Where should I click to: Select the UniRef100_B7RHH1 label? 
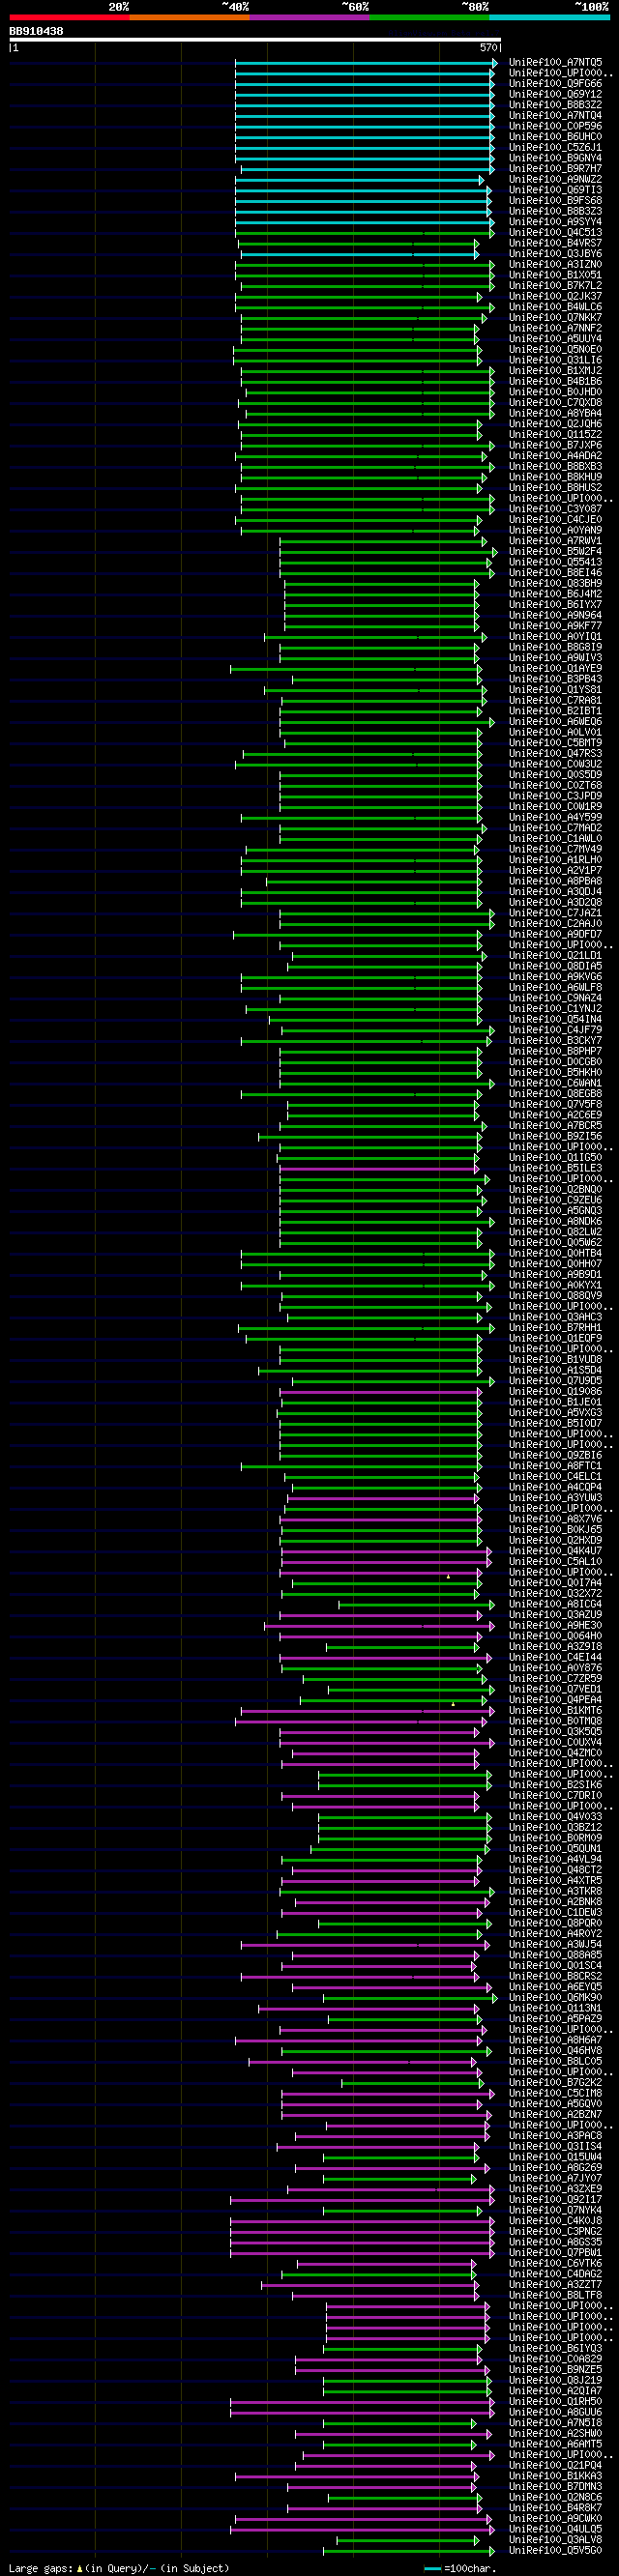tap(555, 1328)
